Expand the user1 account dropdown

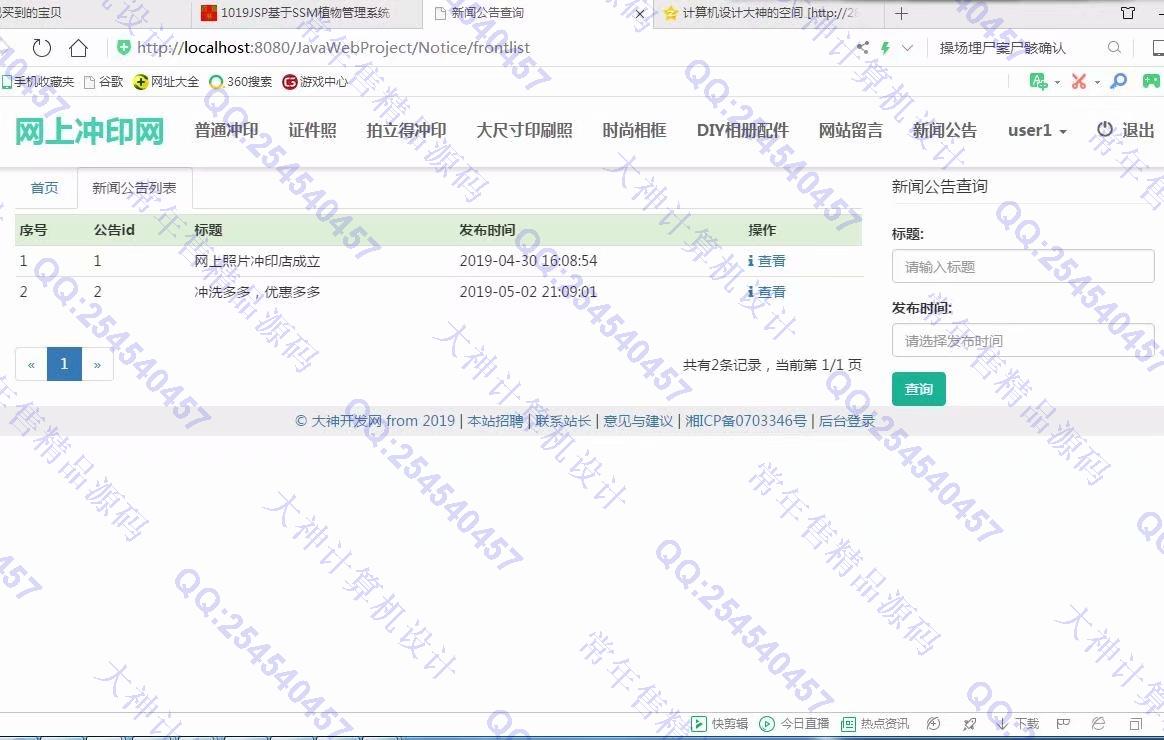tap(1037, 131)
